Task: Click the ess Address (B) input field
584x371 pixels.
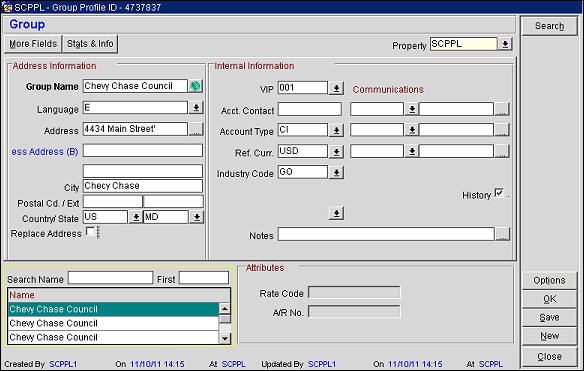Action: point(143,151)
